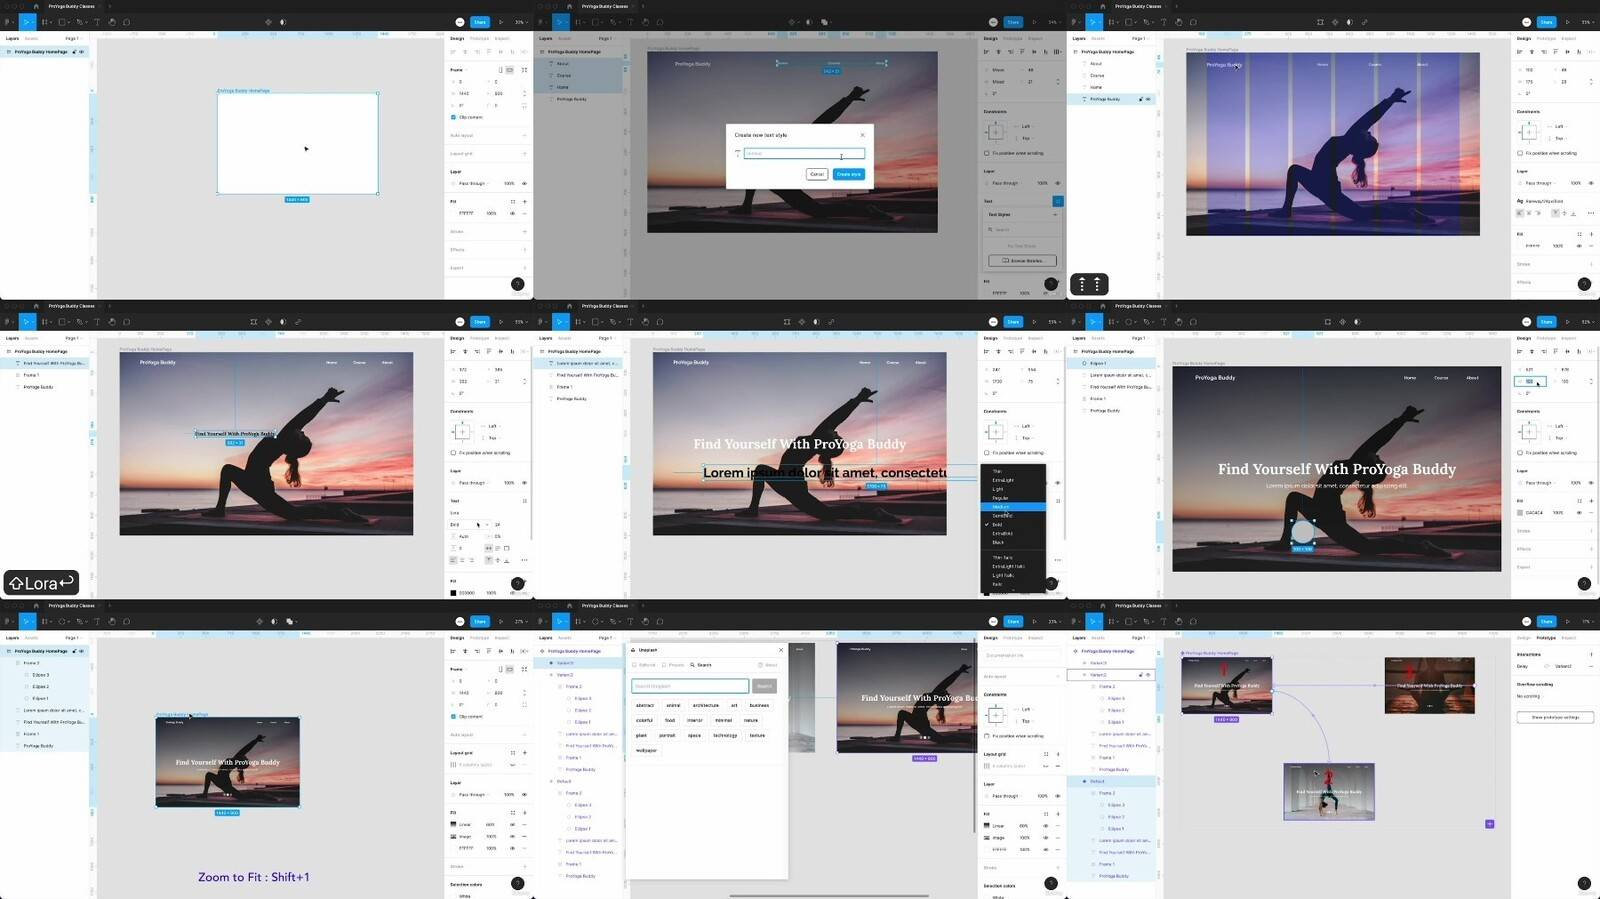The height and width of the screenshot is (899, 1600).
Task: Select Text tool in prototype flow window
Action: tap(1163, 621)
